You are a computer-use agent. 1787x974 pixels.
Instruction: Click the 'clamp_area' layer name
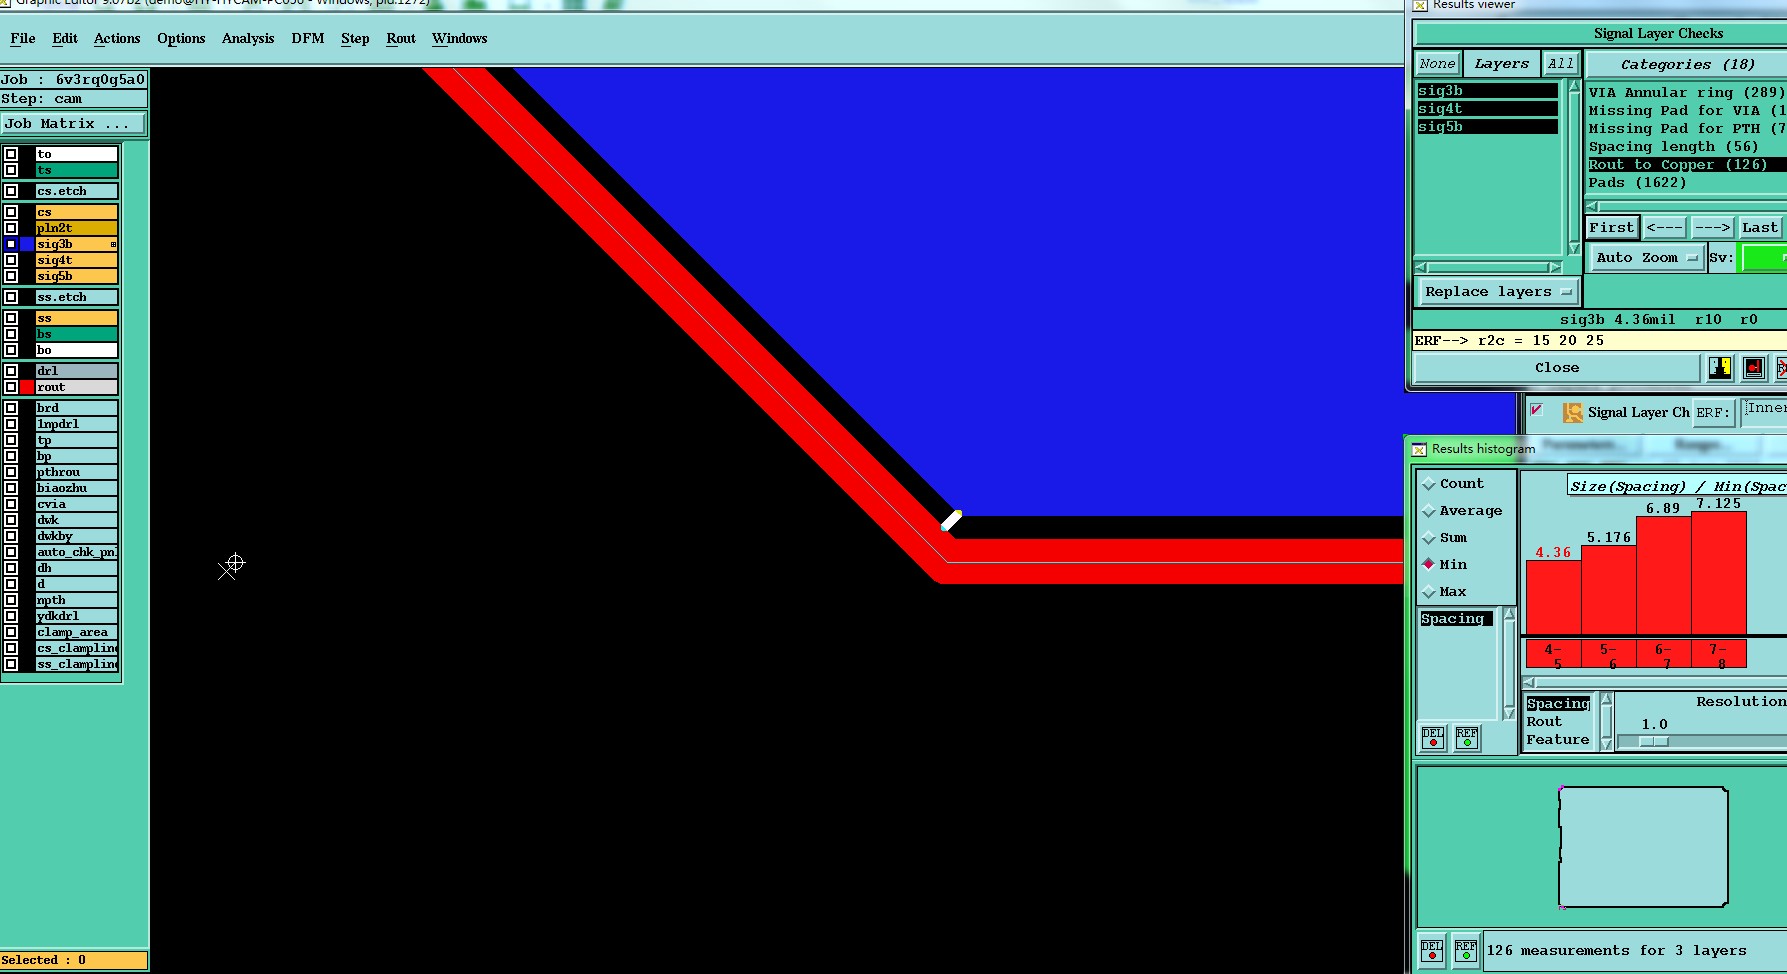(x=77, y=632)
